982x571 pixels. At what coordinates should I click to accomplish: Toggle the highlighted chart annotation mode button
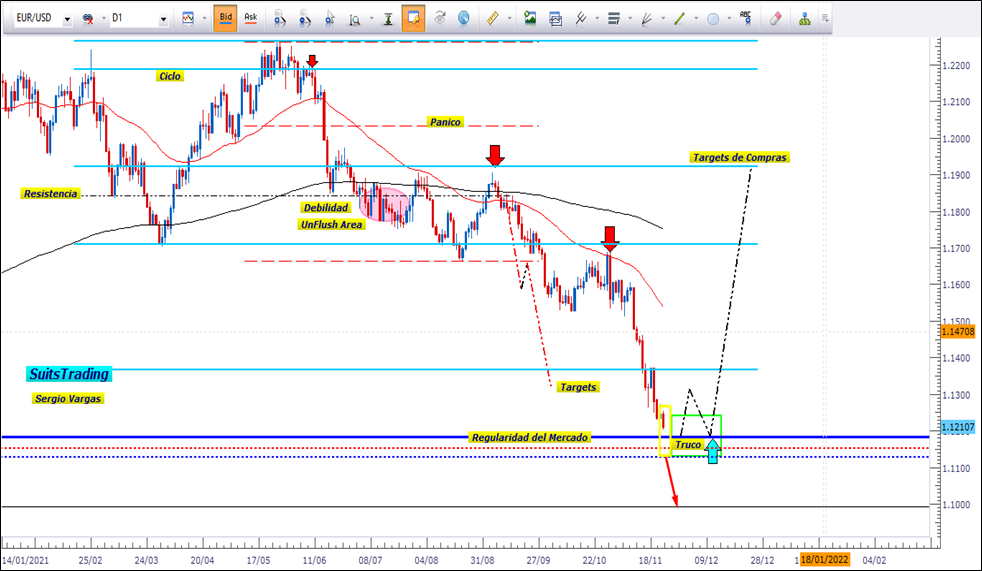(x=413, y=18)
